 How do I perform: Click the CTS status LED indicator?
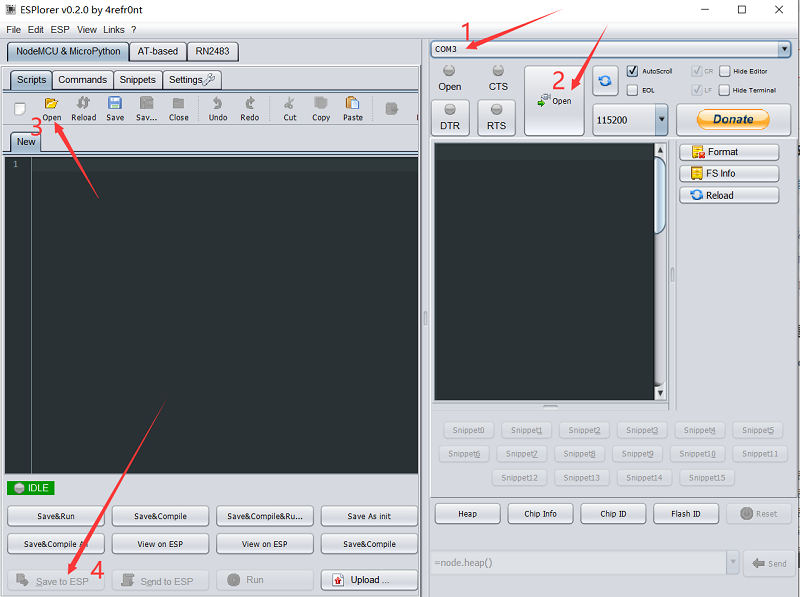498,70
